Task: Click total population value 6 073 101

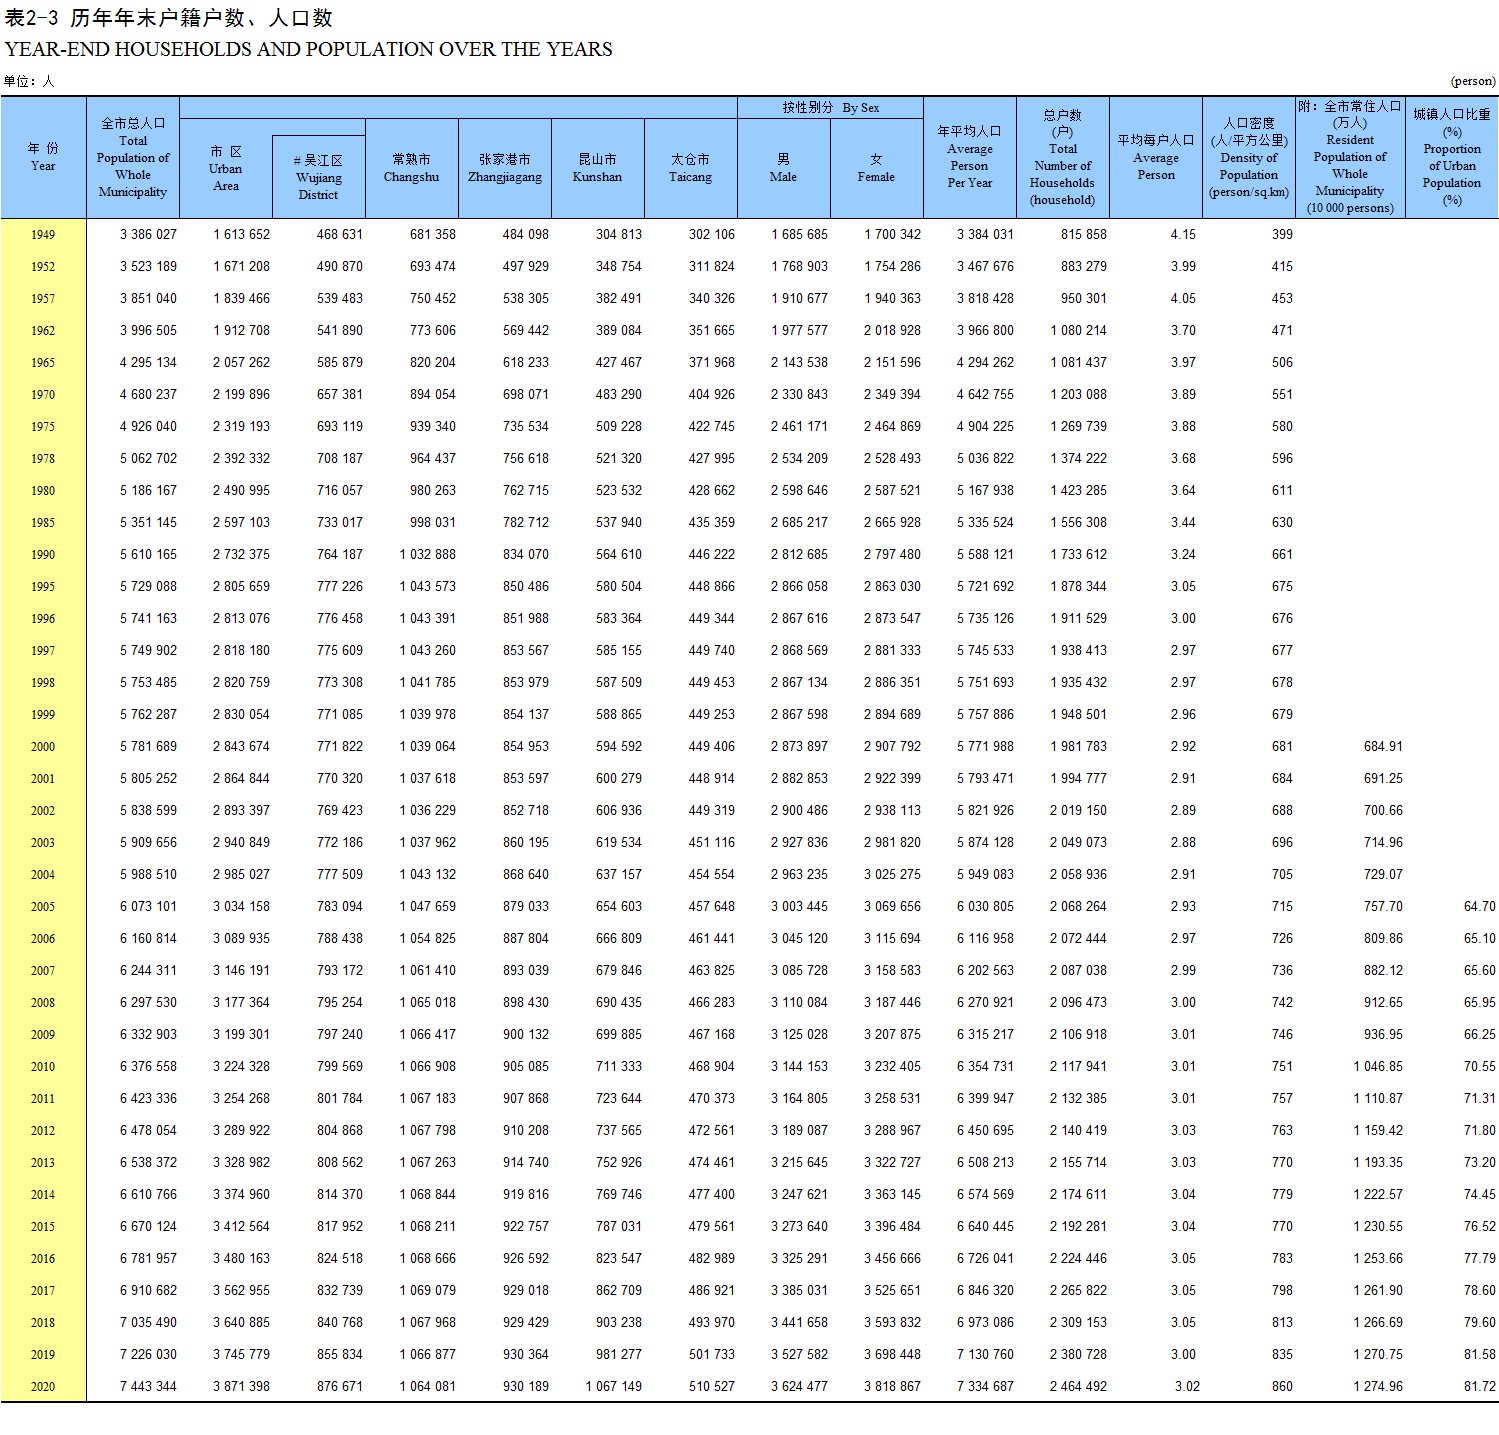Action: click(148, 906)
